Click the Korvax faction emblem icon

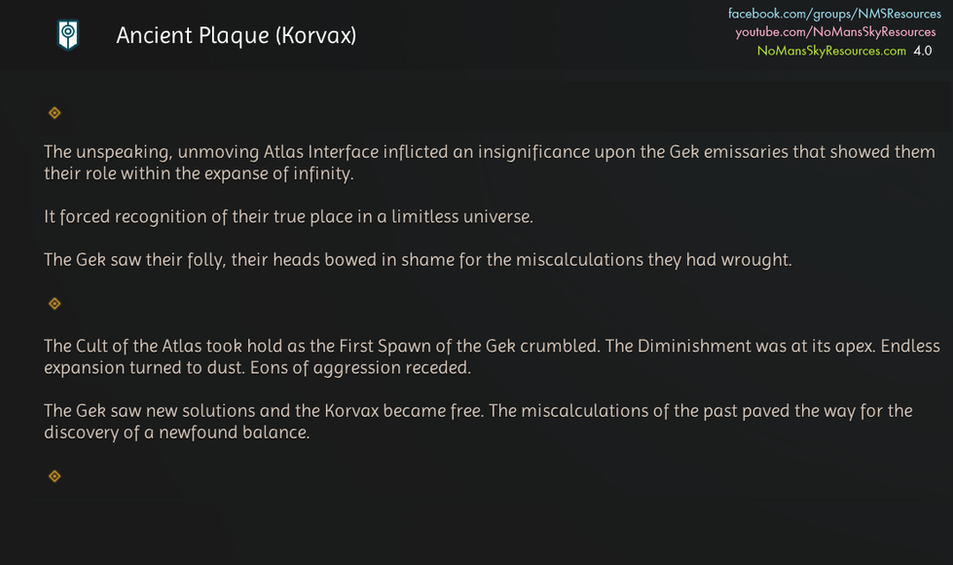click(x=67, y=36)
